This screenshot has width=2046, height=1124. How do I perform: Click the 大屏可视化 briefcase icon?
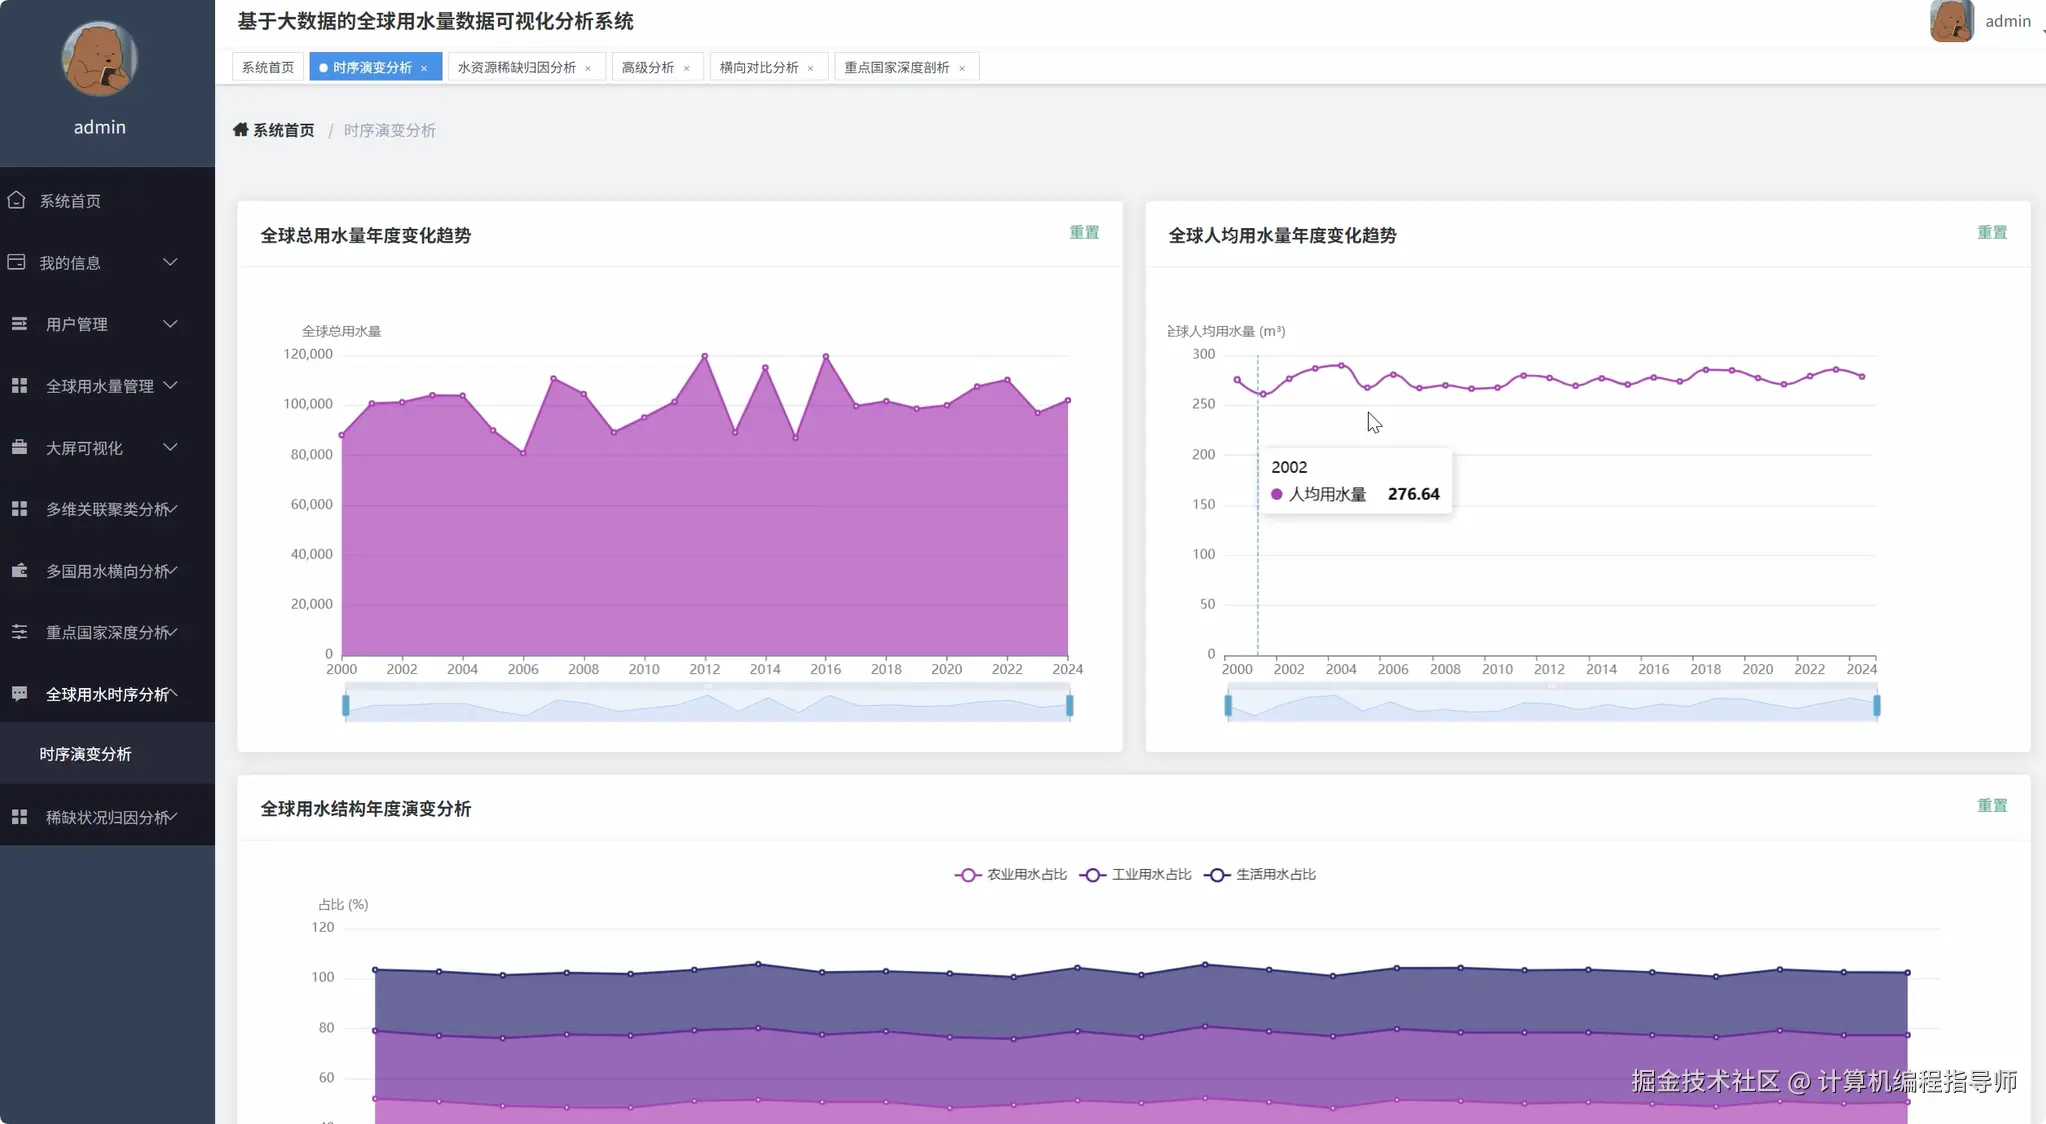point(19,447)
